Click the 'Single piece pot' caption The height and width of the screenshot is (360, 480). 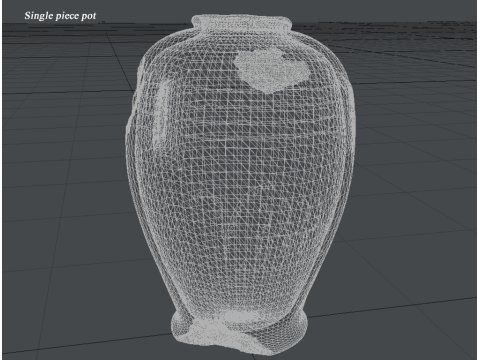60,16
